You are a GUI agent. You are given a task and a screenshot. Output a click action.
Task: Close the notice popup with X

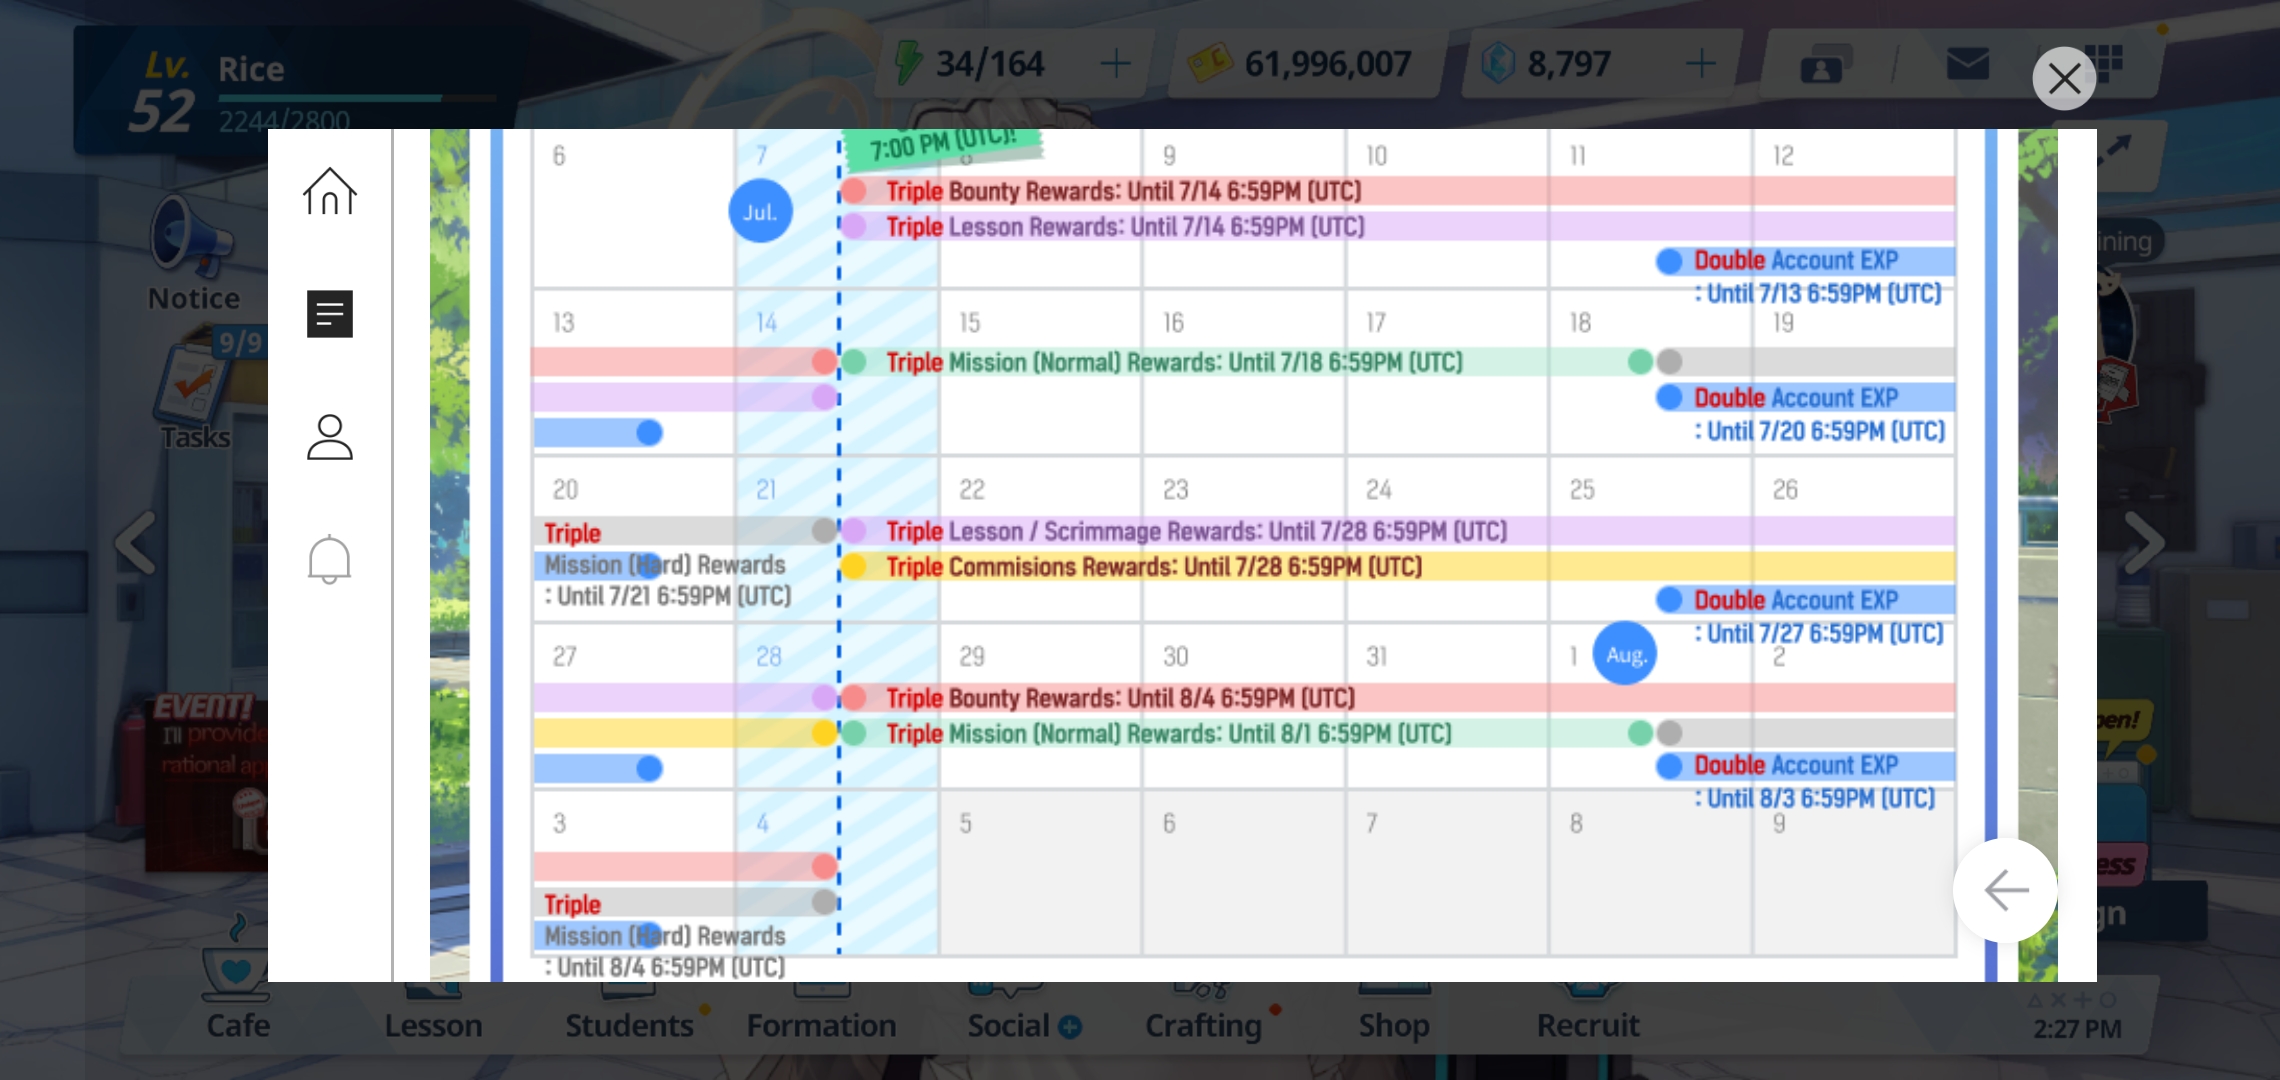tap(2064, 78)
